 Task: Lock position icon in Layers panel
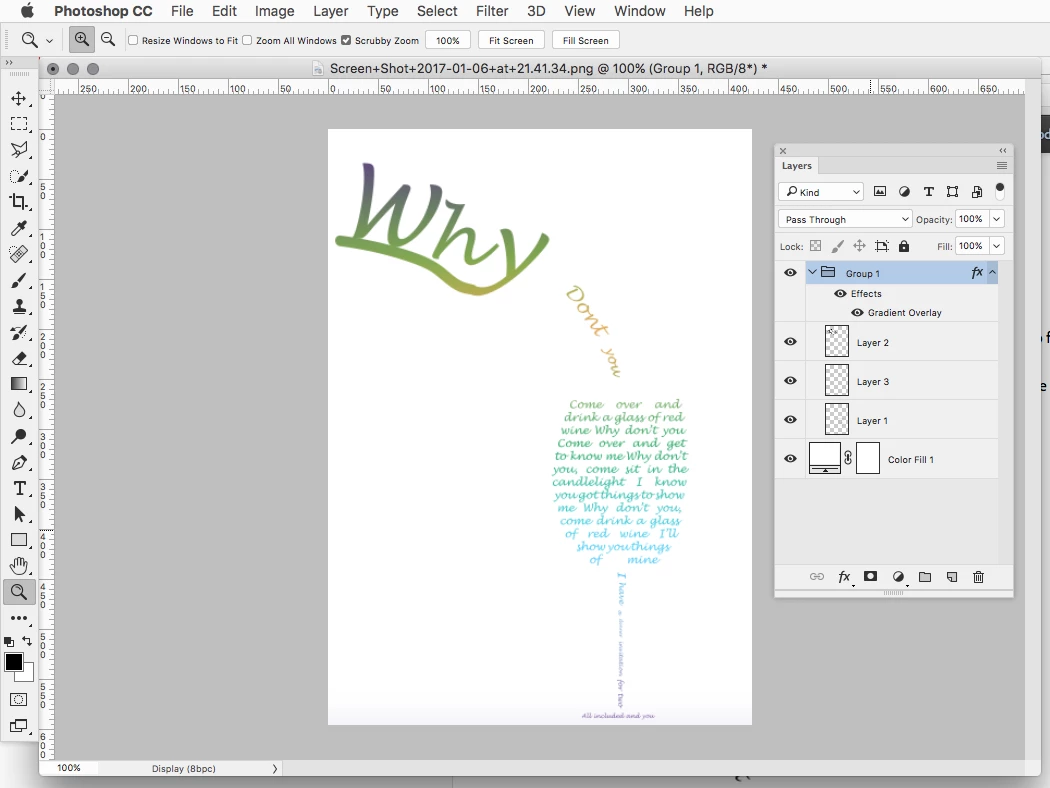pyautogui.click(x=859, y=246)
